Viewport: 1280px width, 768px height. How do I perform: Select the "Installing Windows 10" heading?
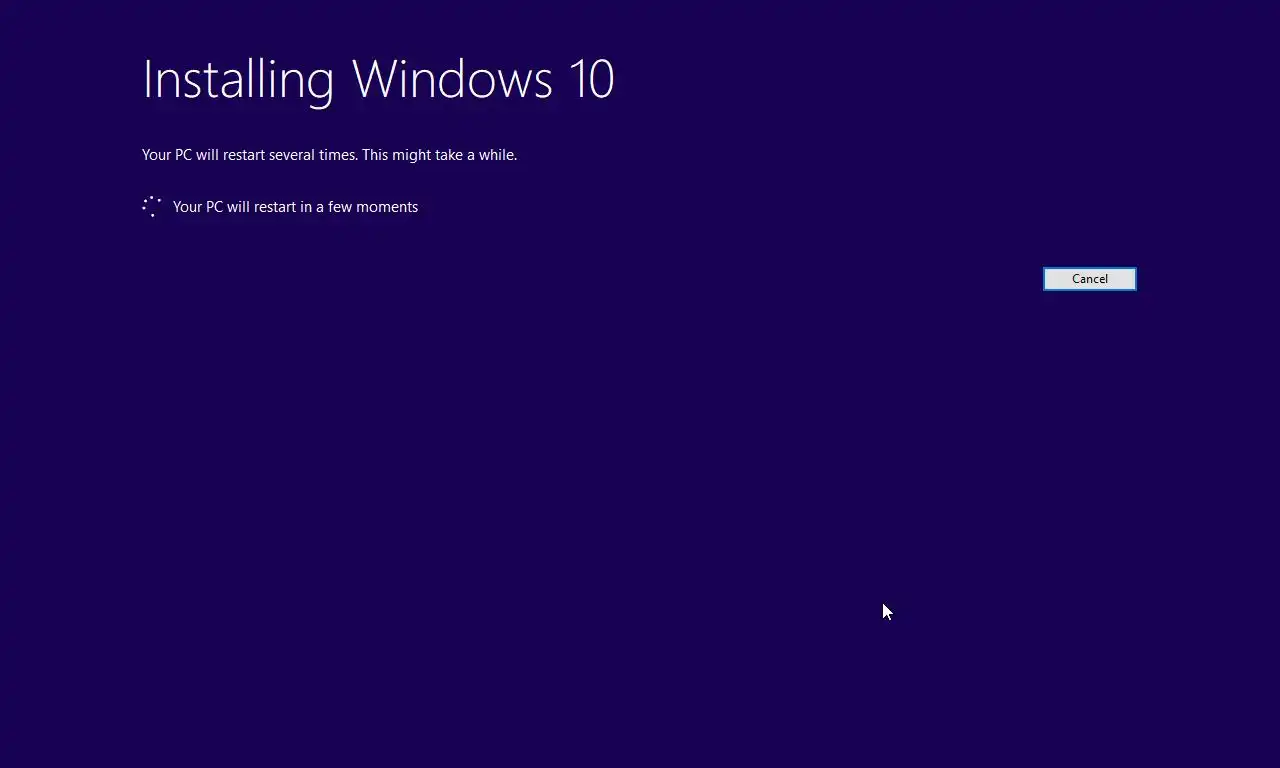click(378, 79)
